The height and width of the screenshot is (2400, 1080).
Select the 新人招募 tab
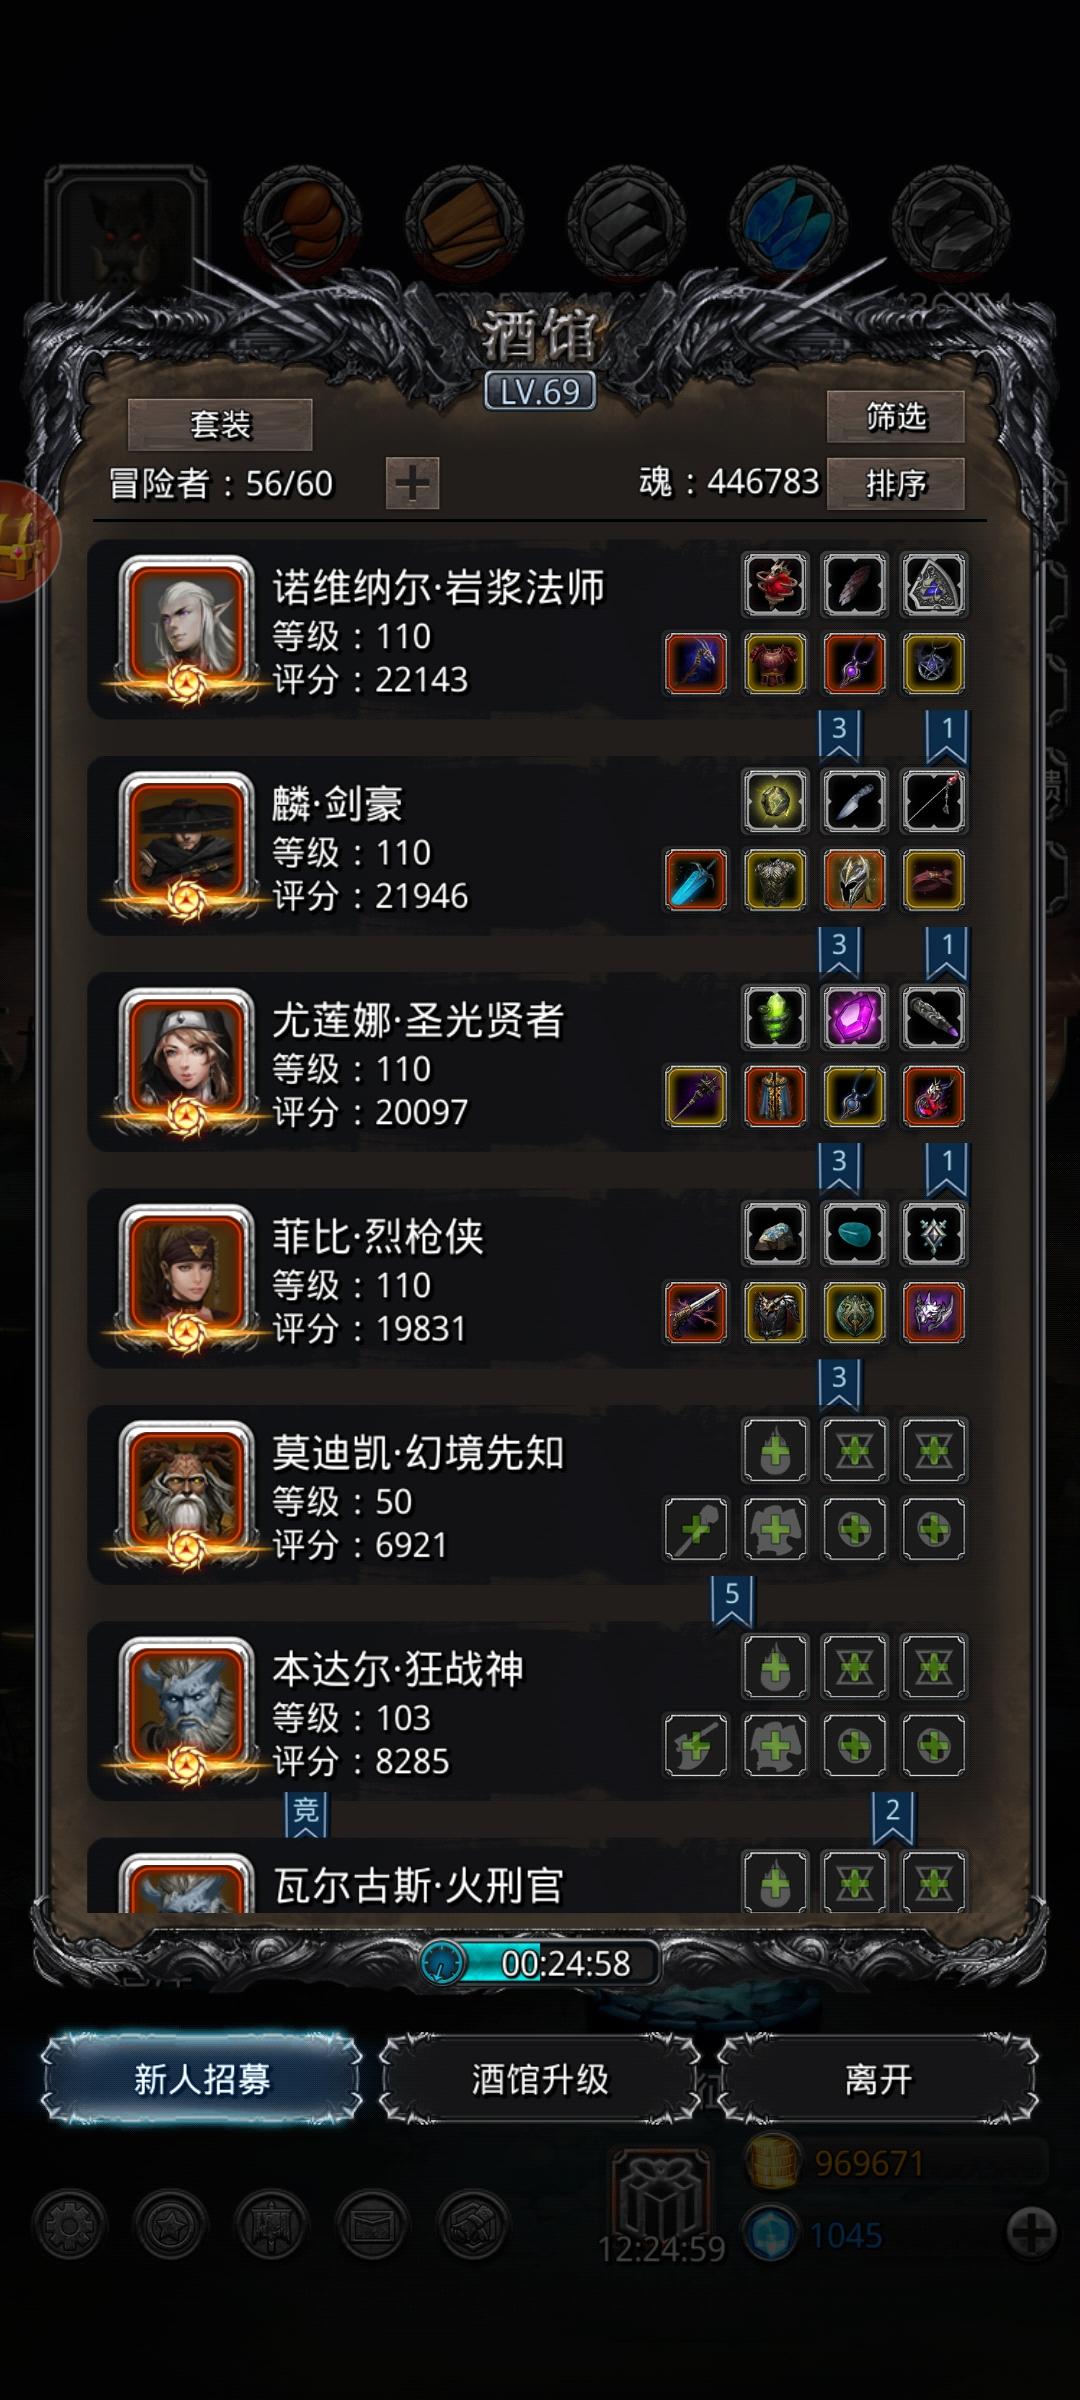tap(202, 2080)
